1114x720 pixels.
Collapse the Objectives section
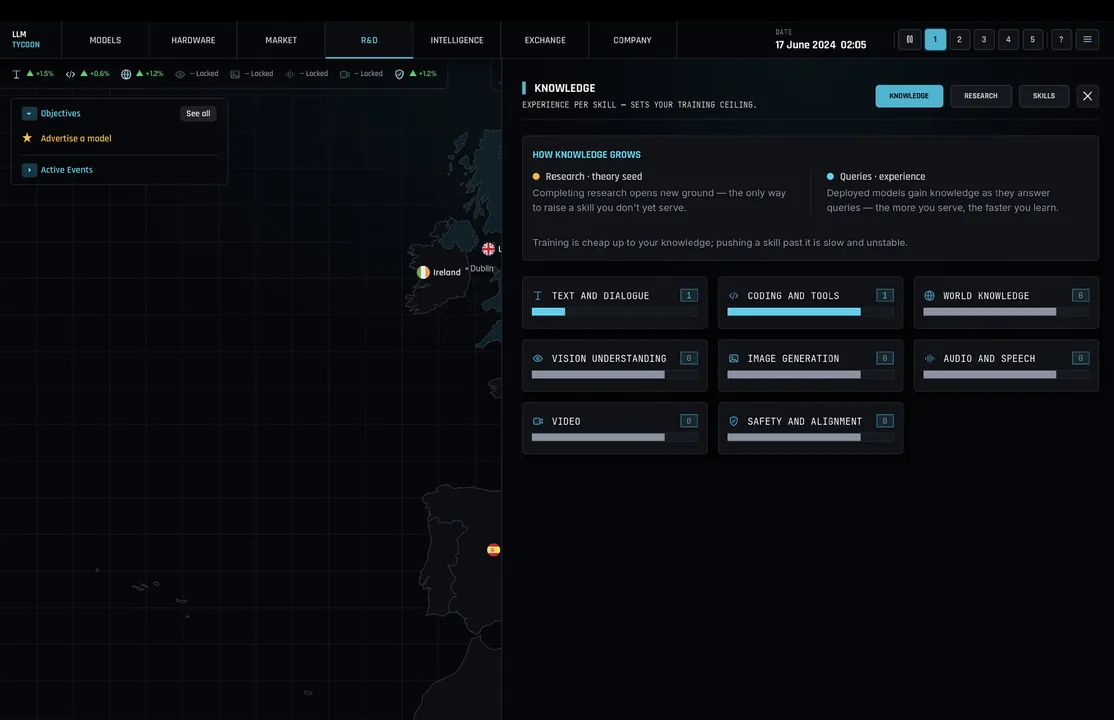29,114
